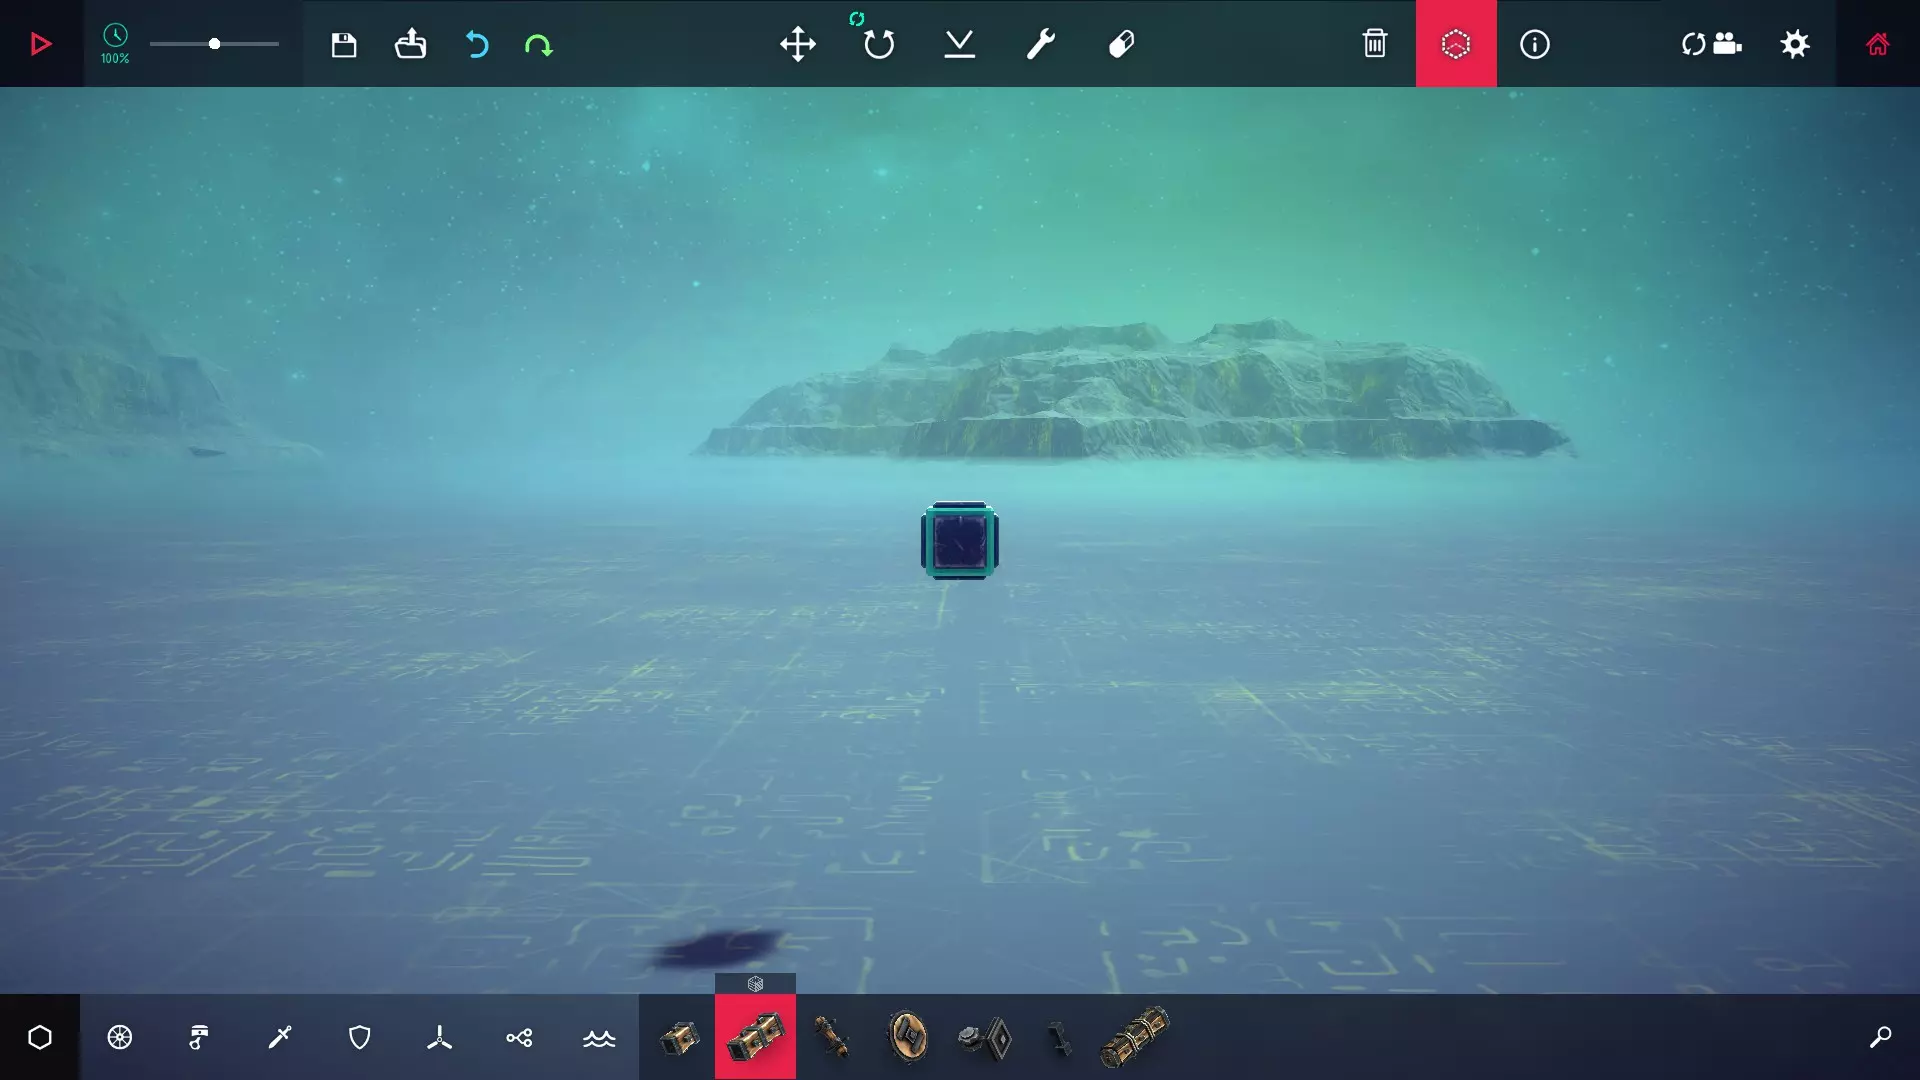Select the paint bucket skin tool
1920x1080 pixels.
point(1121,44)
